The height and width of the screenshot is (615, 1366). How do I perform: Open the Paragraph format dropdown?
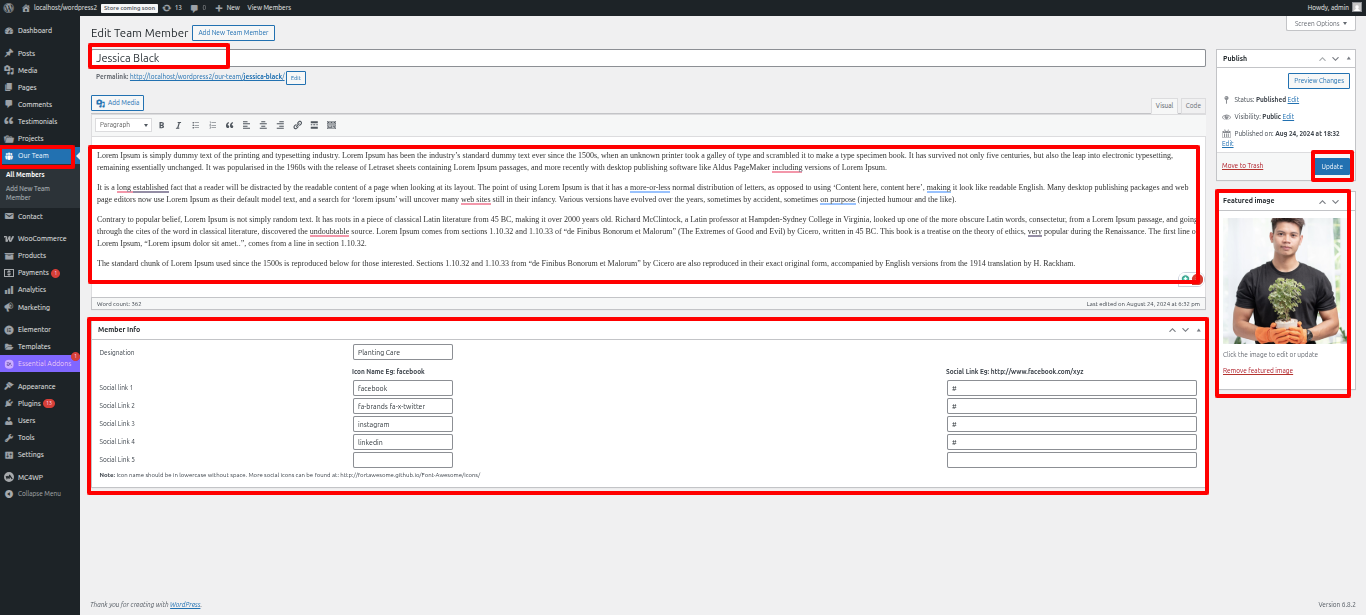tap(124, 125)
